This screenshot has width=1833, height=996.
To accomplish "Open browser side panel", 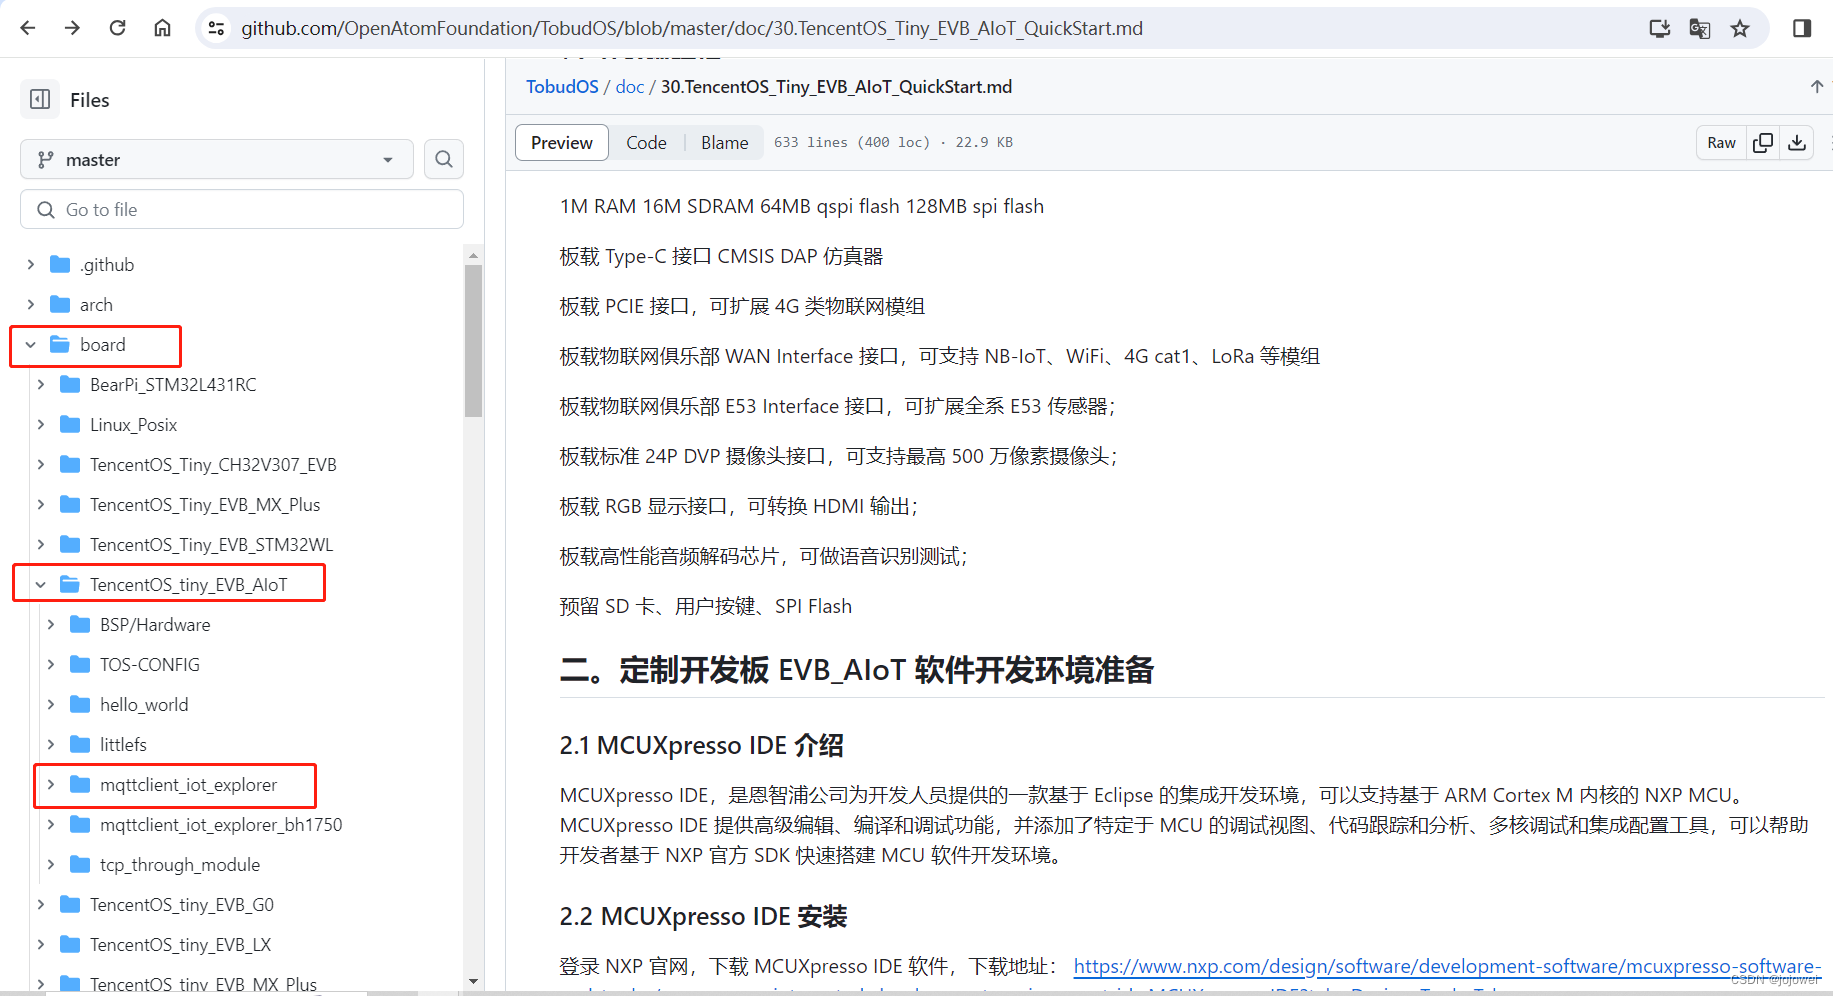I will (1802, 28).
